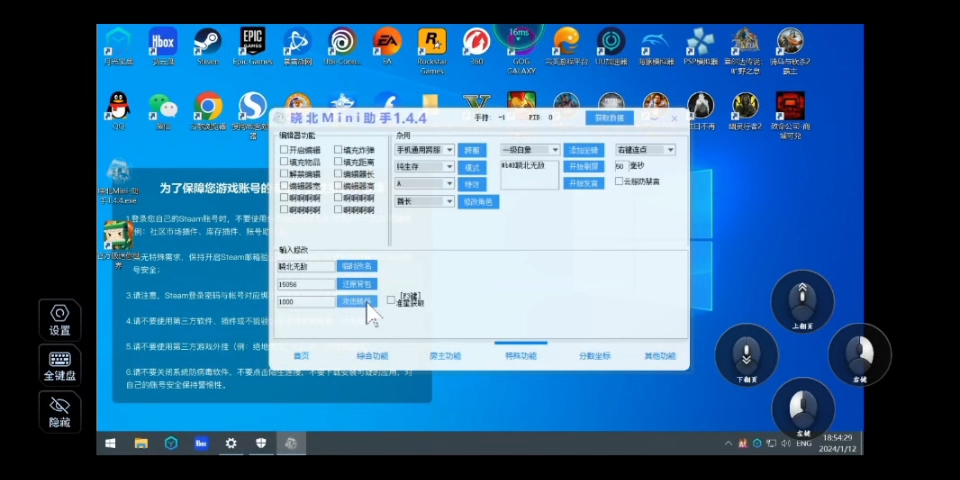Enable the 编辑器高 checkbox
The width and height of the screenshot is (960, 480).
coord(338,186)
